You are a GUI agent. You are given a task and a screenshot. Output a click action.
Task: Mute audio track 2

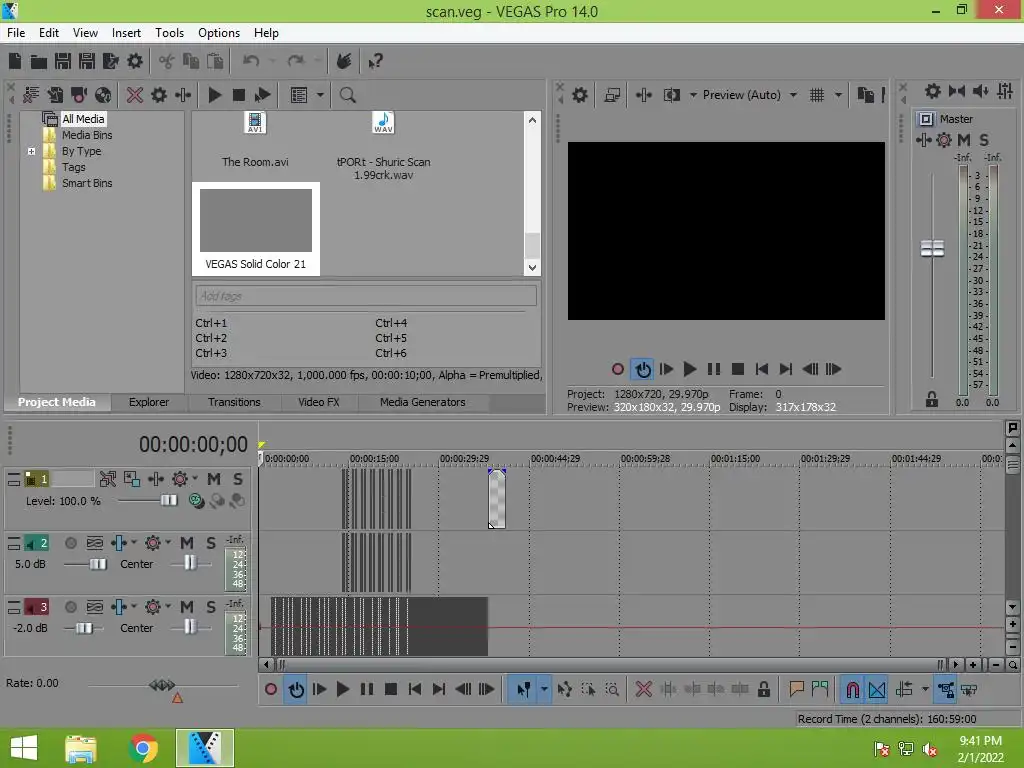pyautogui.click(x=187, y=543)
